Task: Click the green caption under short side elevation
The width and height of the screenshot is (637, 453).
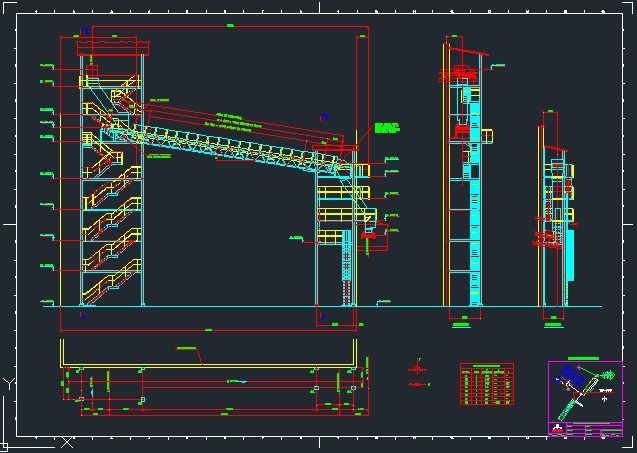Action: pyautogui.click(x=554, y=325)
